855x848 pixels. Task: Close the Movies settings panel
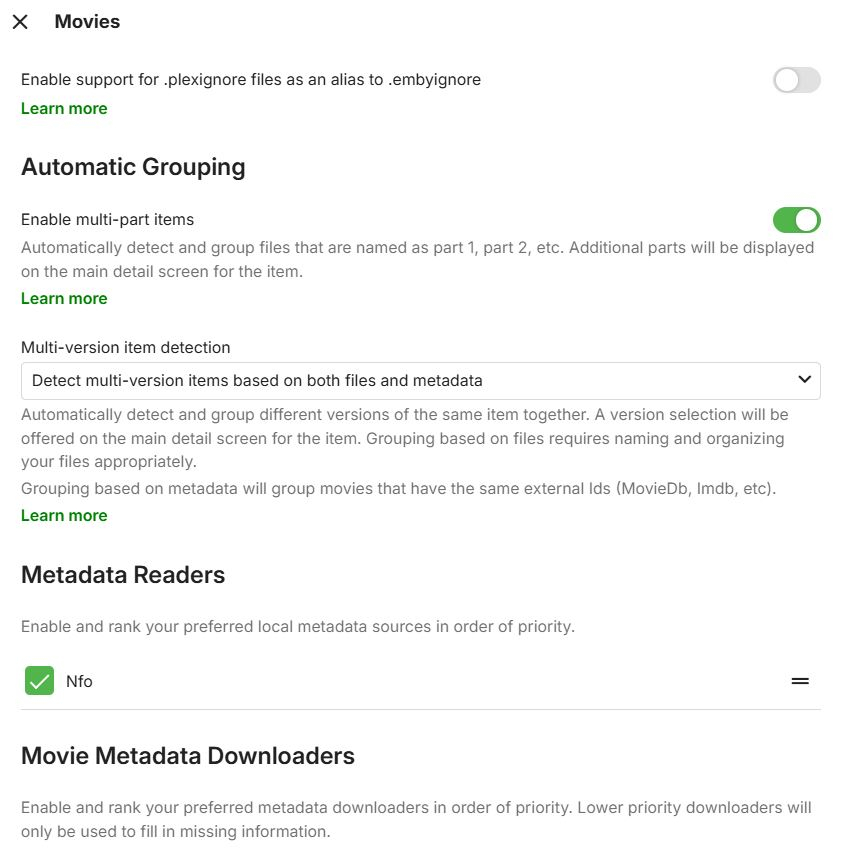click(x=20, y=22)
